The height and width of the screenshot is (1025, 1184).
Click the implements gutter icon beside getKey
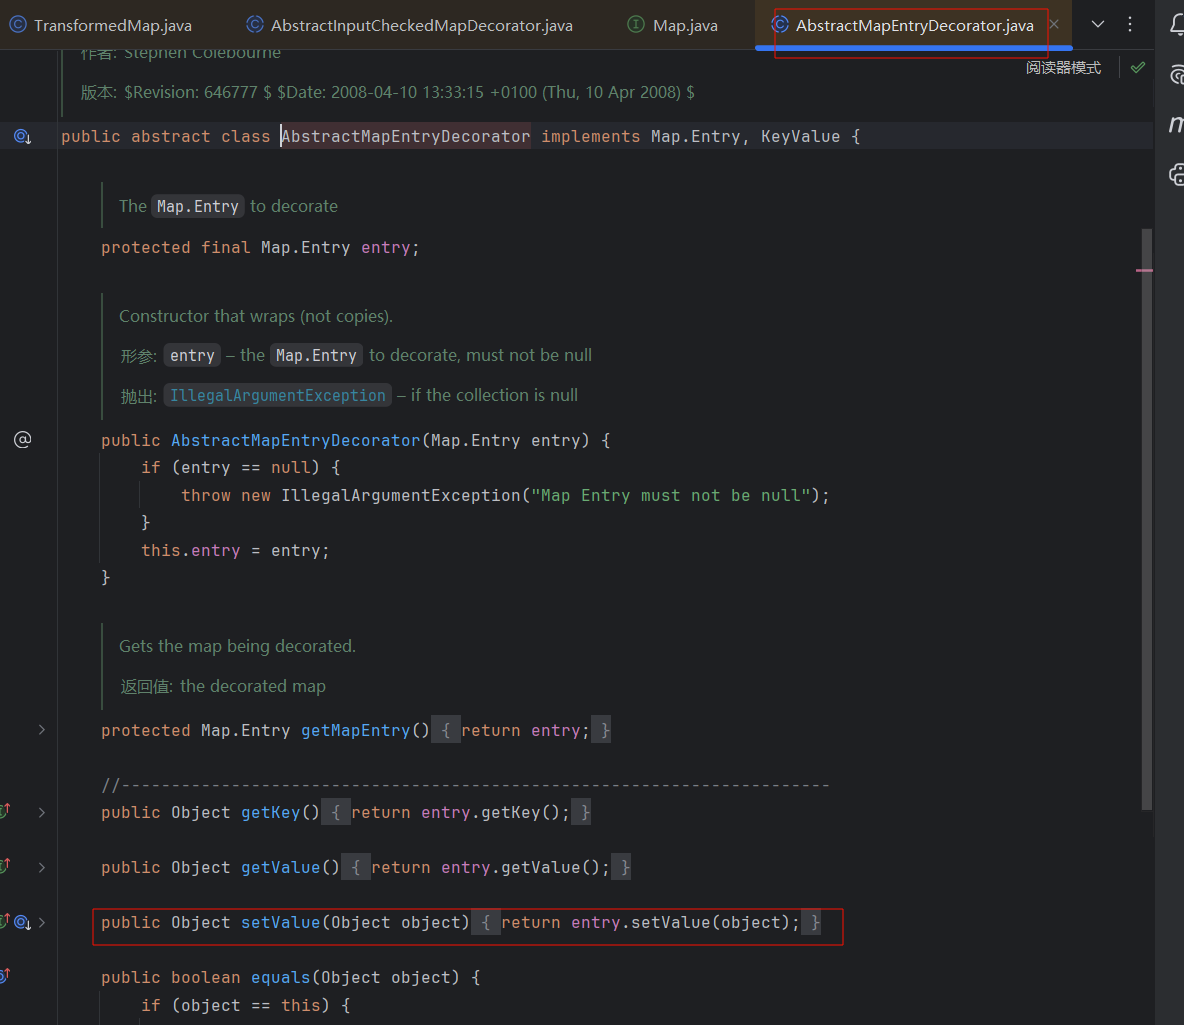[x=5, y=812]
